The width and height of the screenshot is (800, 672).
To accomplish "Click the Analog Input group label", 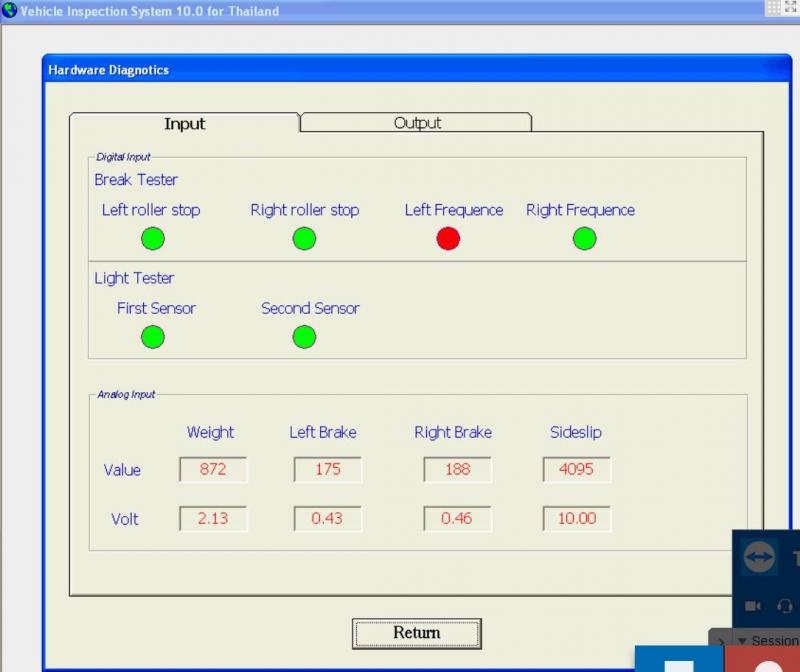I will 126,394.
